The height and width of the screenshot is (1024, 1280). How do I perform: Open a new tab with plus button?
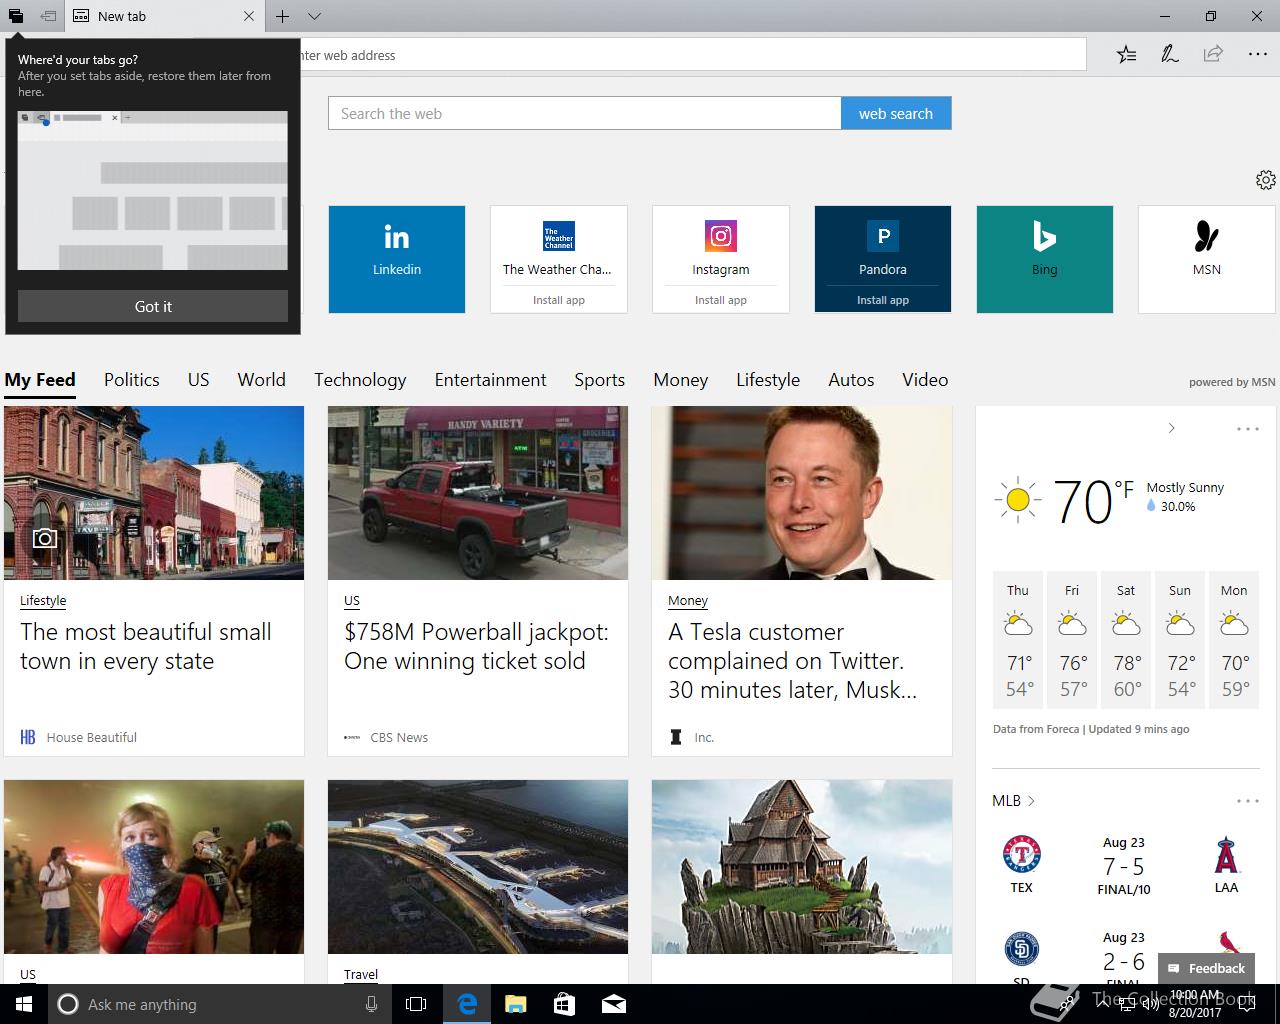283,16
